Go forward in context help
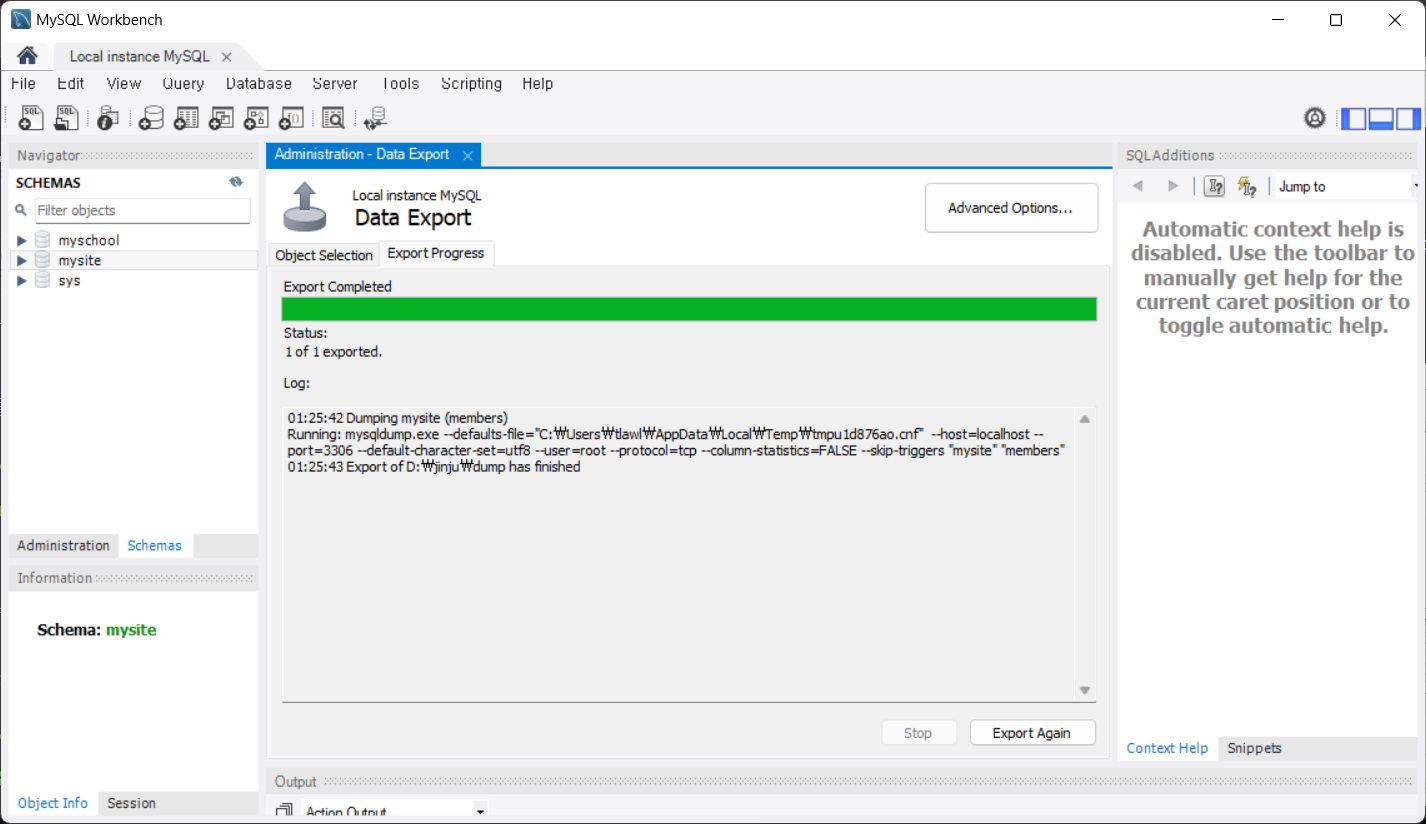 click(x=1173, y=186)
